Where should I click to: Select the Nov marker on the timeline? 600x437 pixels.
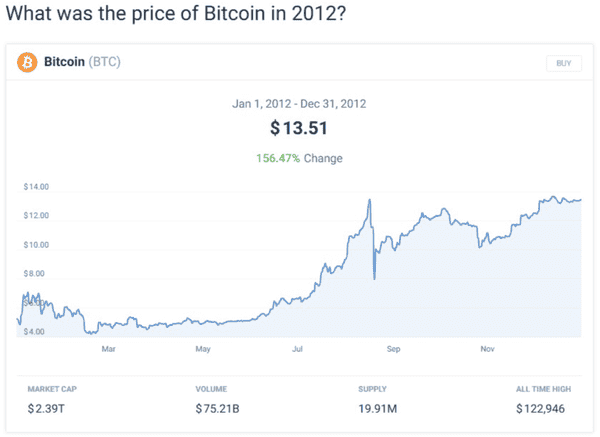click(x=487, y=349)
